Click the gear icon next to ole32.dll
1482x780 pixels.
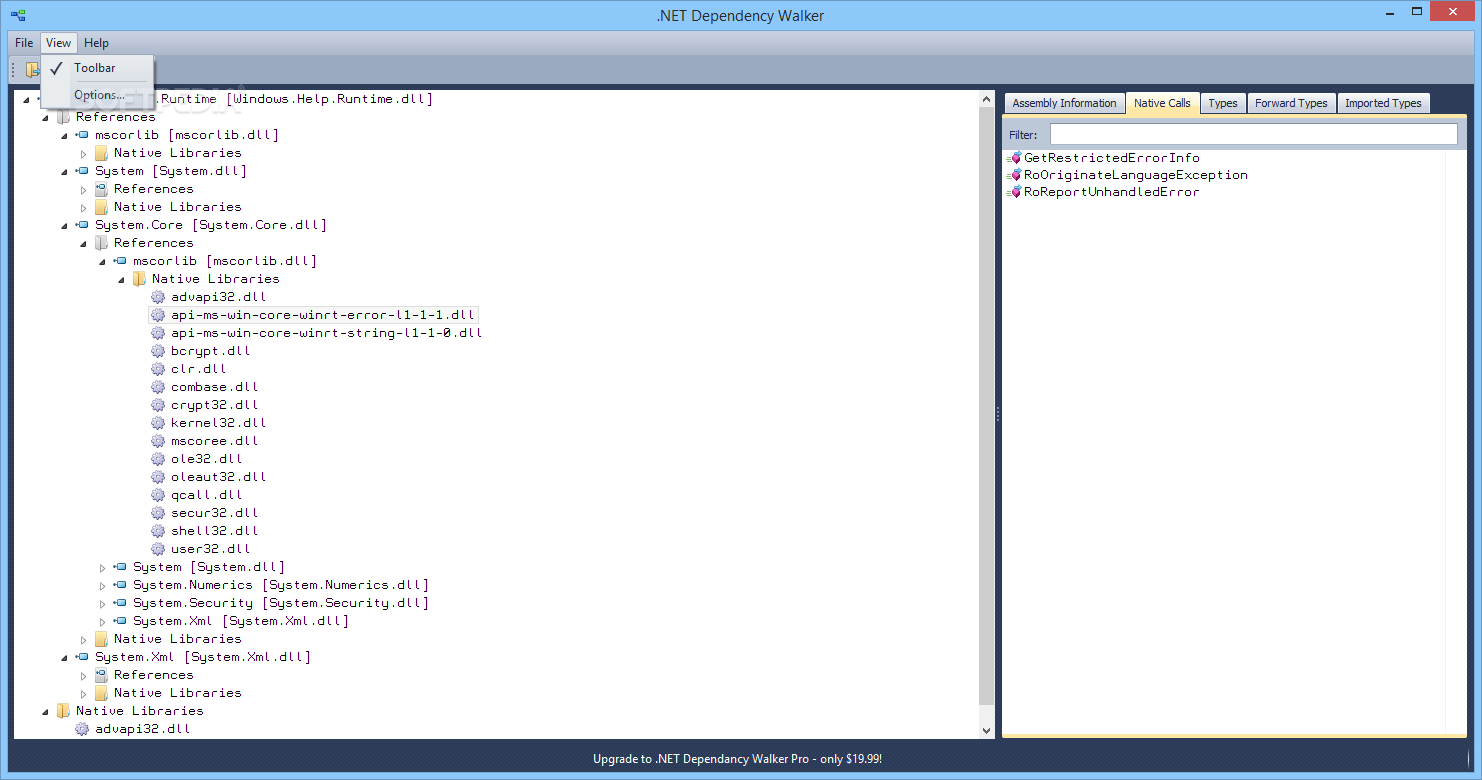pos(158,459)
